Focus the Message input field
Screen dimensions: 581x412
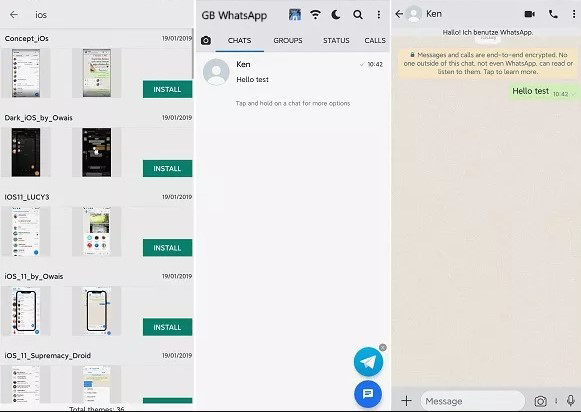click(473, 401)
